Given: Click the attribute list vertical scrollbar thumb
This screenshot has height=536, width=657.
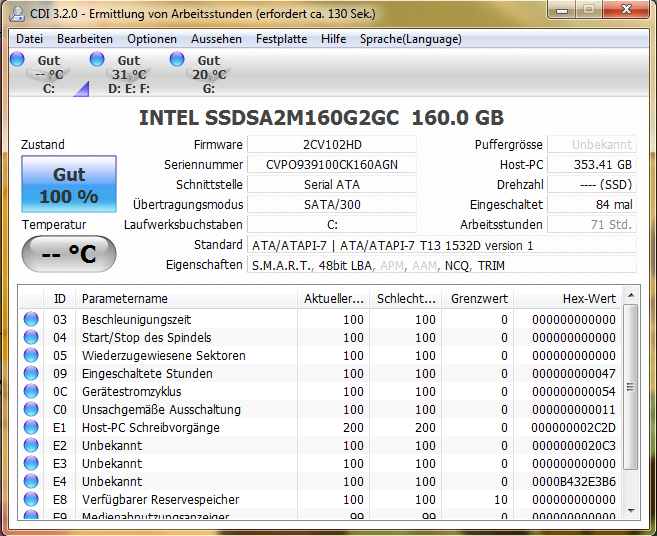Looking at the screenshot, I should pyautogui.click(x=631, y=387).
